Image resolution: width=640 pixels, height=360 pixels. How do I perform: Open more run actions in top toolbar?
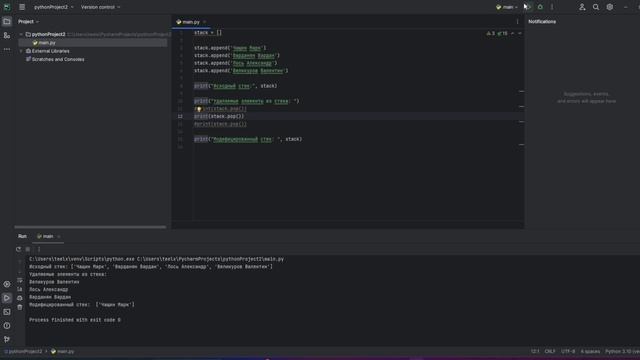point(552,7)
